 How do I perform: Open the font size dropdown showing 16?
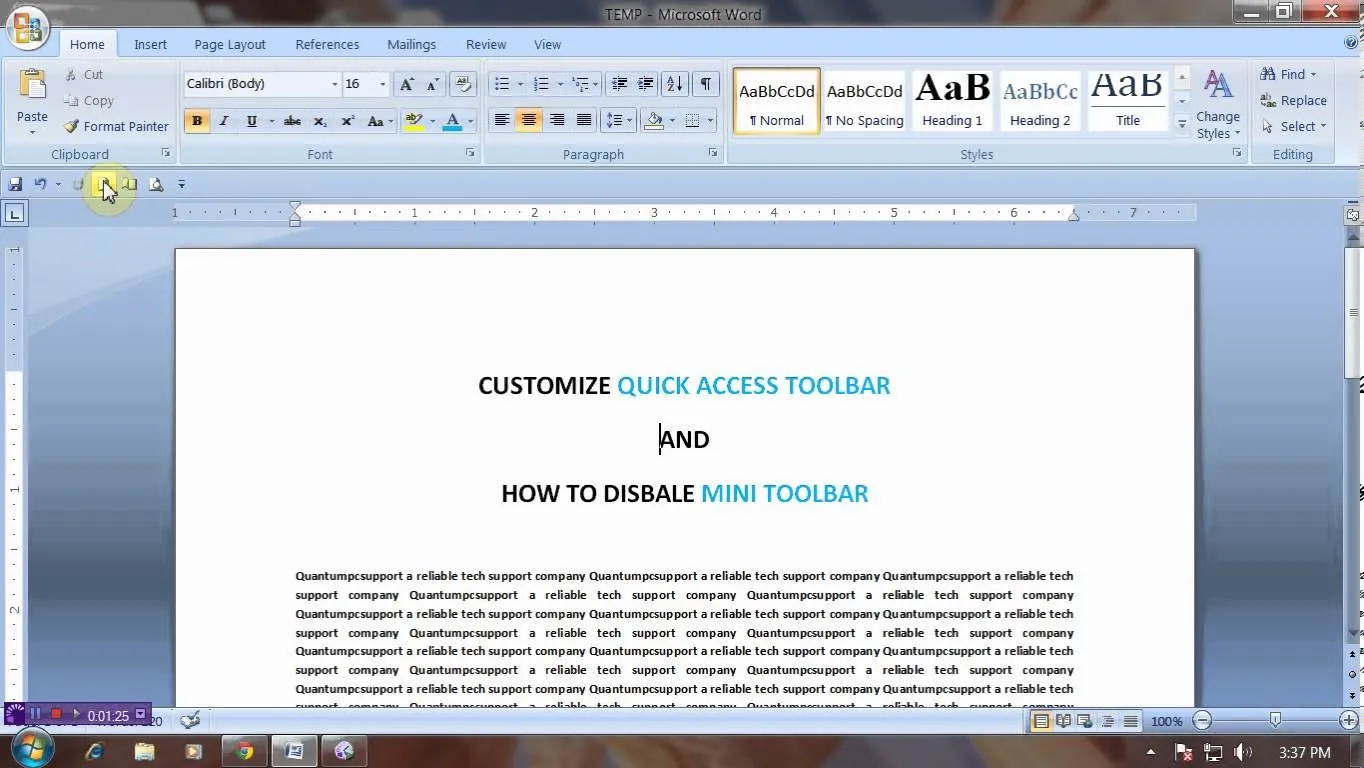click(382, 84)
